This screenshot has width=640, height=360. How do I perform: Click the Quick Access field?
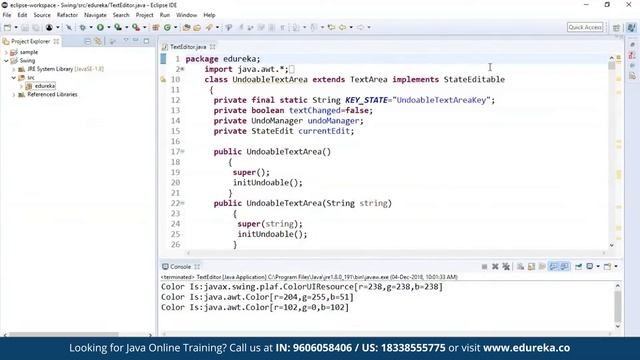pyautogui.click(x=585, y=27)
